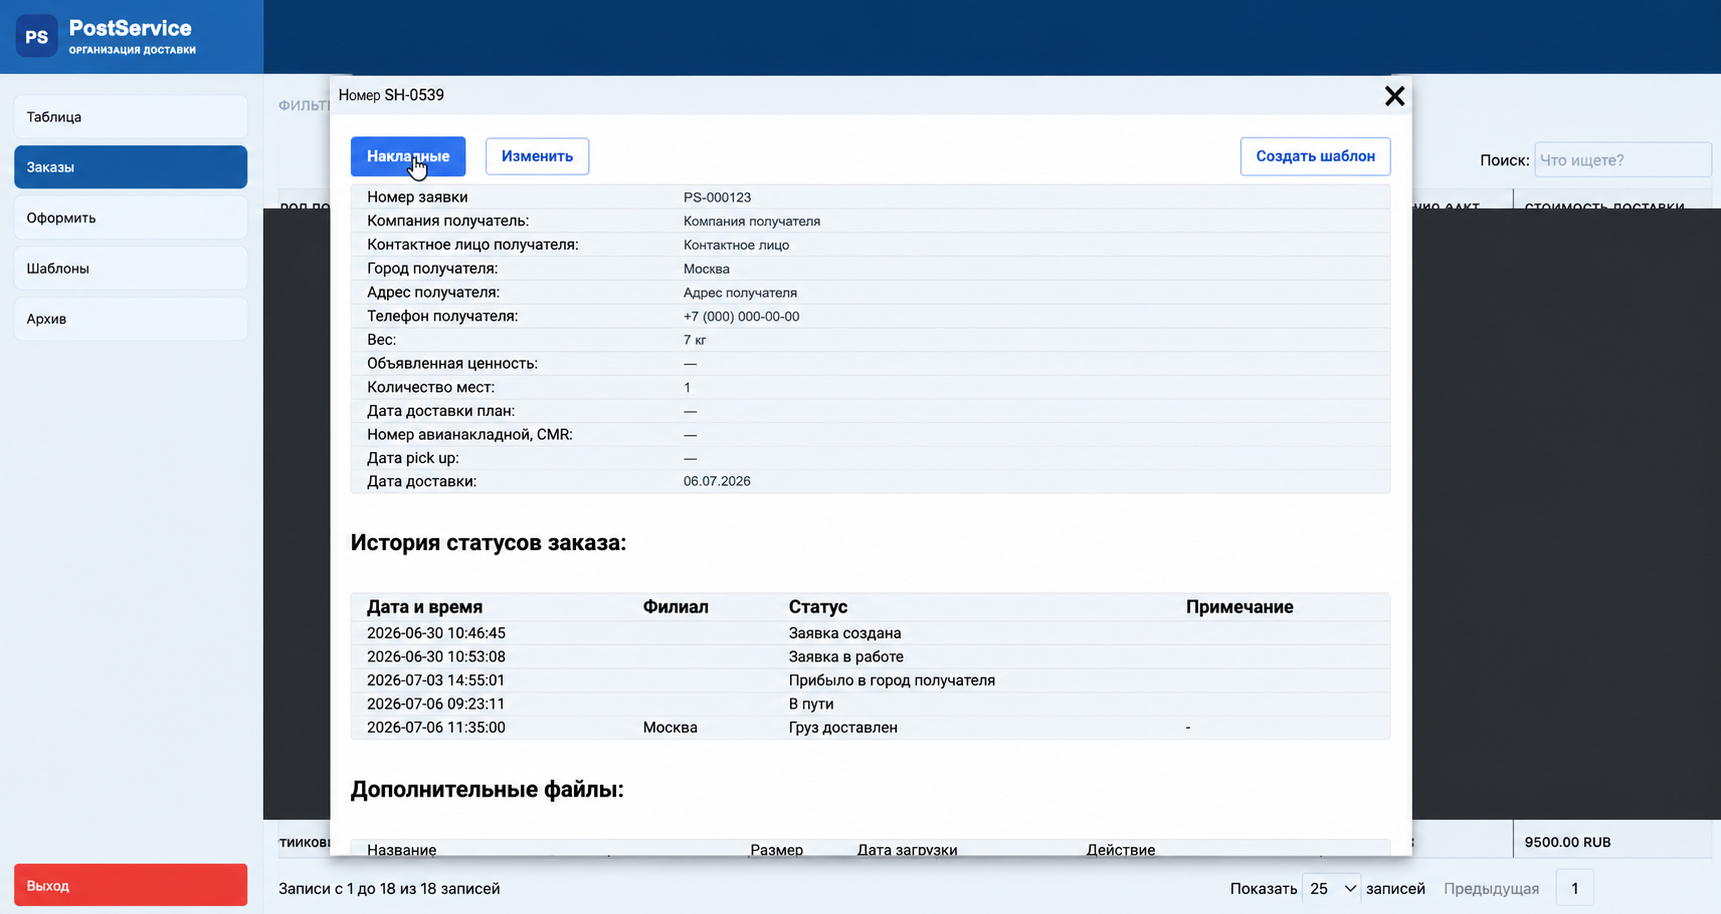Click the phone +7 (000) 000-00-00
The height and width of the screenshot is (914, 1721).
(741, 316)
